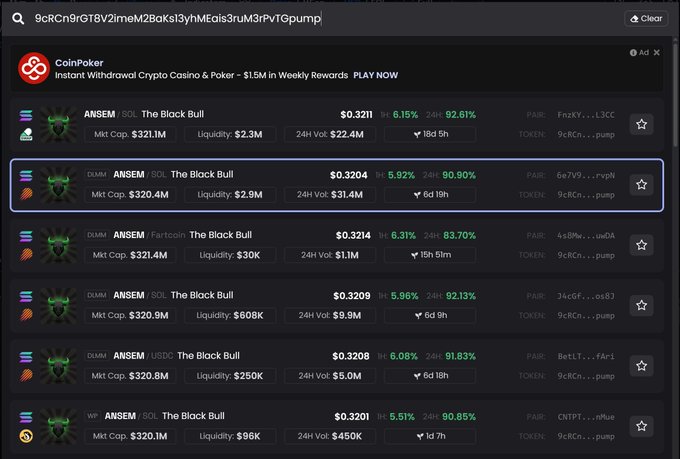Click the Liquidity $30K box
Screen dimensions: 680x459
(x=230, y=255)
